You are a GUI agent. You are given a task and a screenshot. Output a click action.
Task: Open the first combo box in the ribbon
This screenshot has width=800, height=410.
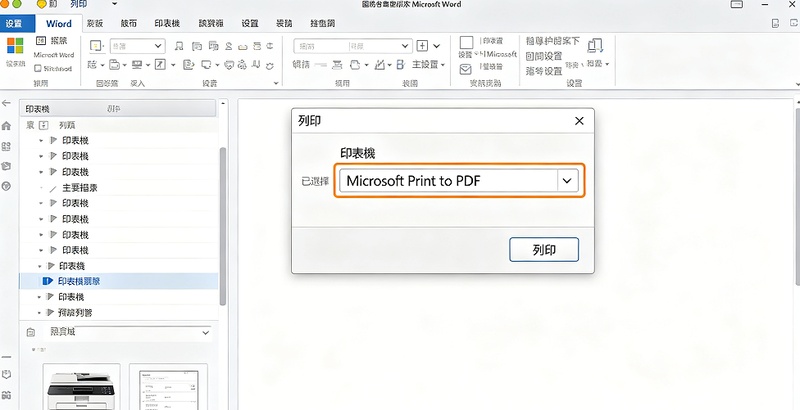tap(137, 46)
